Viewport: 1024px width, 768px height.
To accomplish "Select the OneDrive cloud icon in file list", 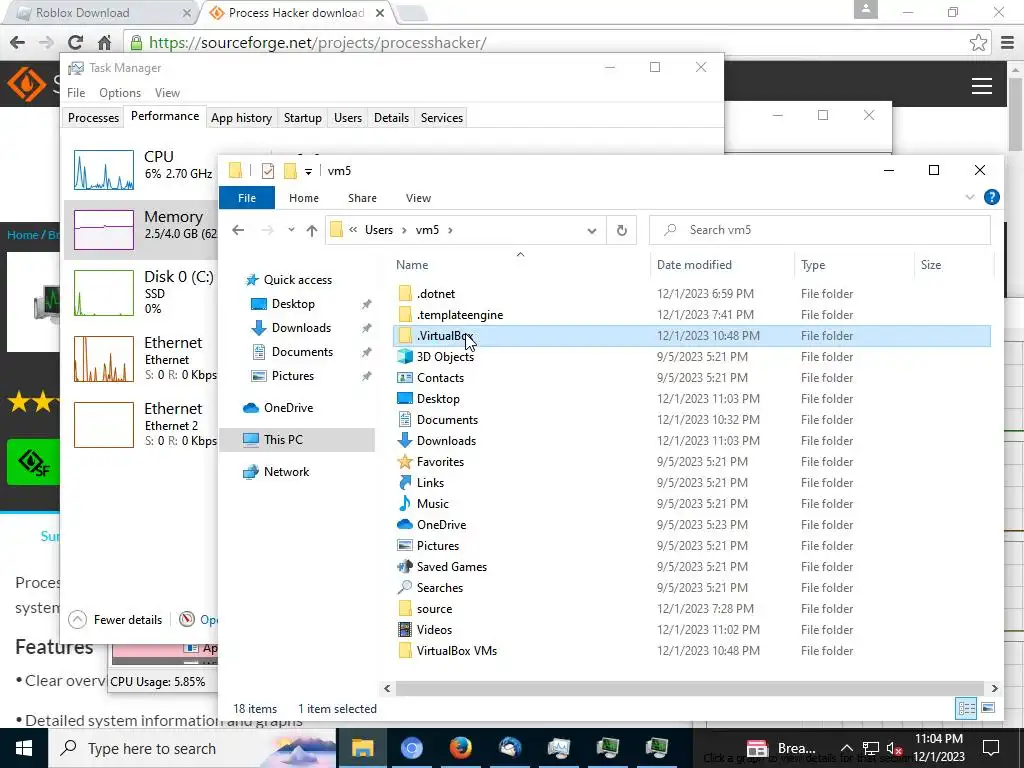I will tap(405, 524).
